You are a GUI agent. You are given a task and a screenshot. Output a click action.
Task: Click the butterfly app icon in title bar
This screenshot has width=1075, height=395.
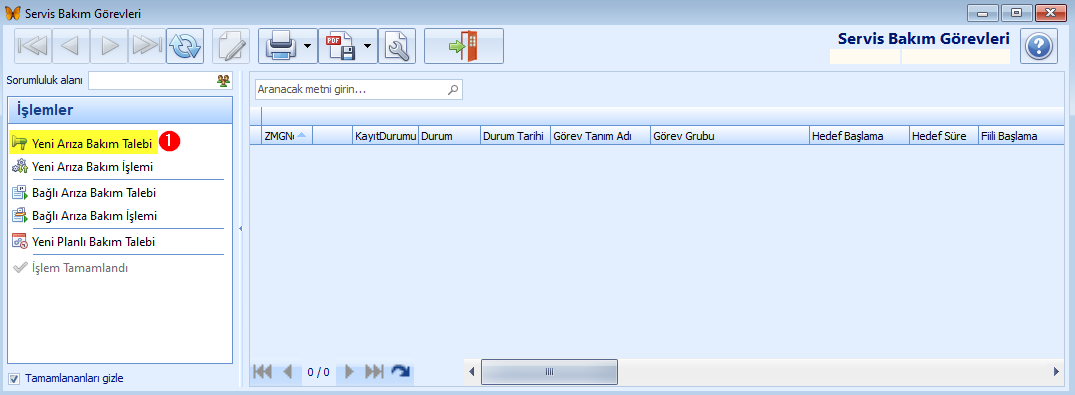[12, 12]
